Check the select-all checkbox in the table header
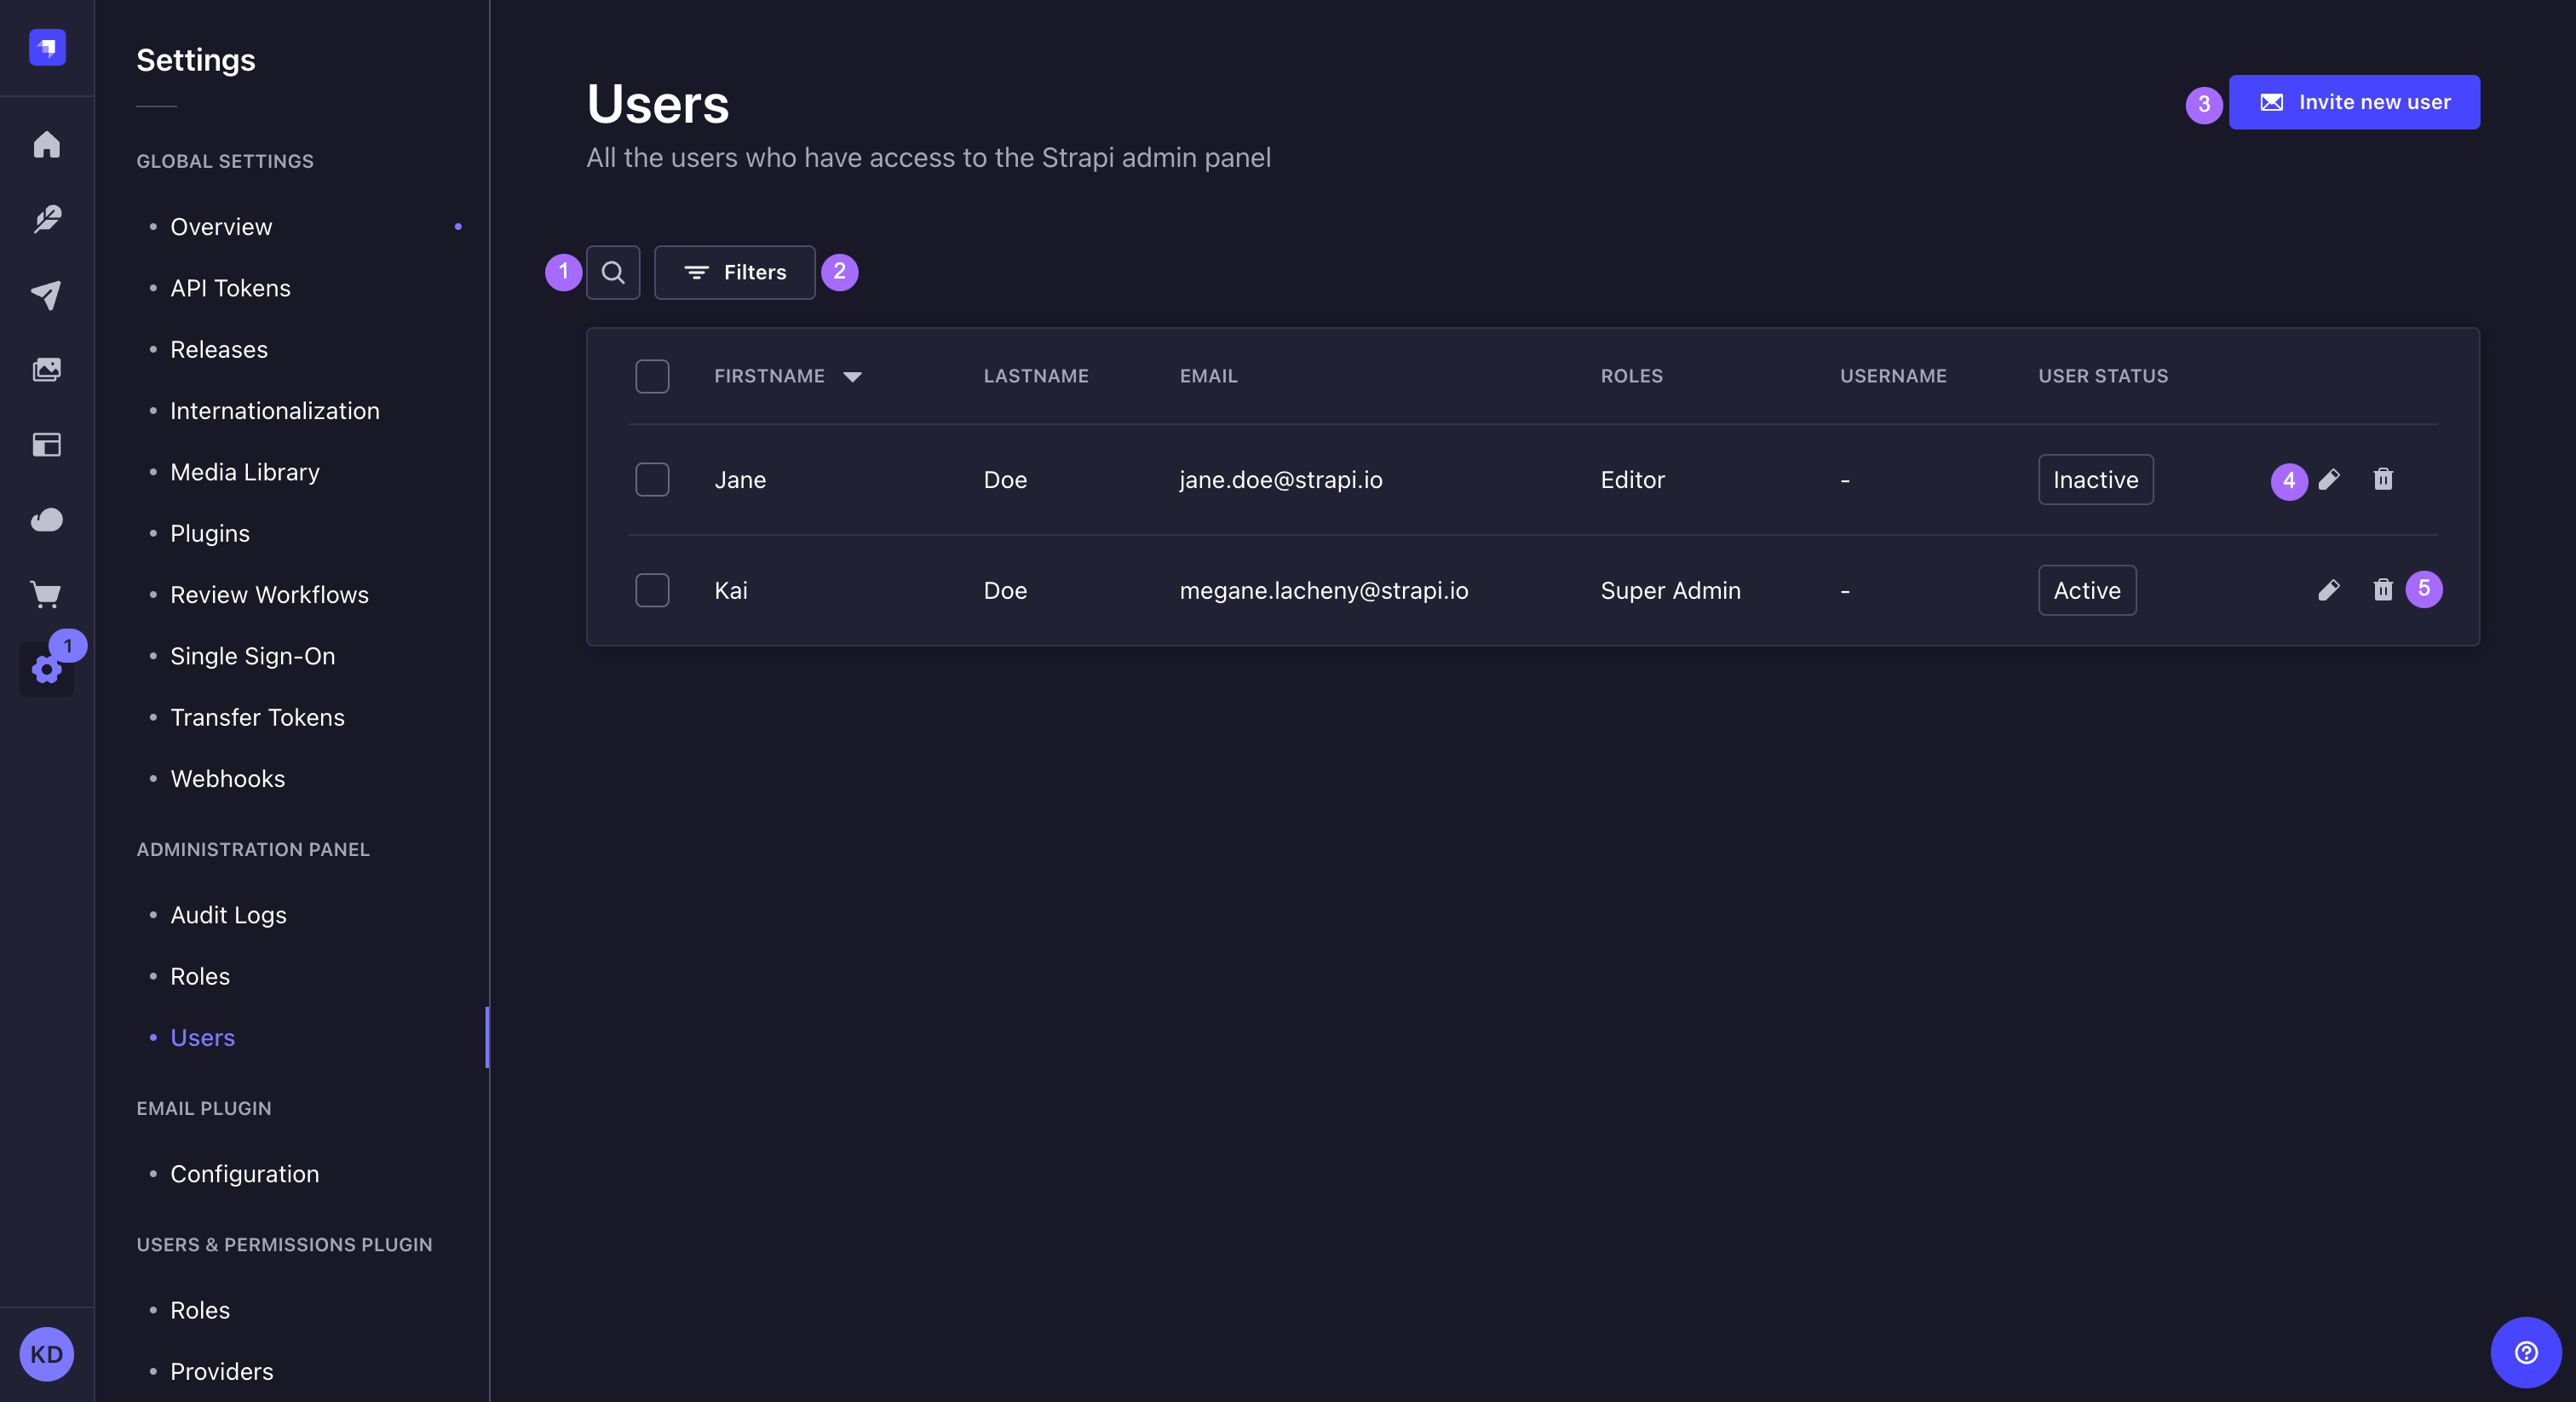Screen dimensions: 2576x1402 click(652, 376)
